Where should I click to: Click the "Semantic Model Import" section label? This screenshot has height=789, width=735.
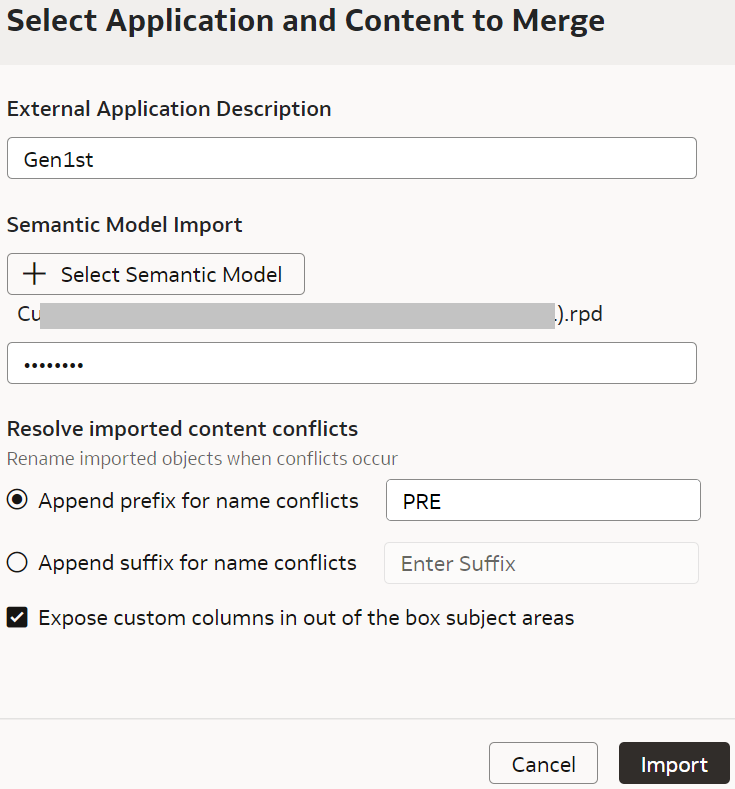(x=125, y=225)
